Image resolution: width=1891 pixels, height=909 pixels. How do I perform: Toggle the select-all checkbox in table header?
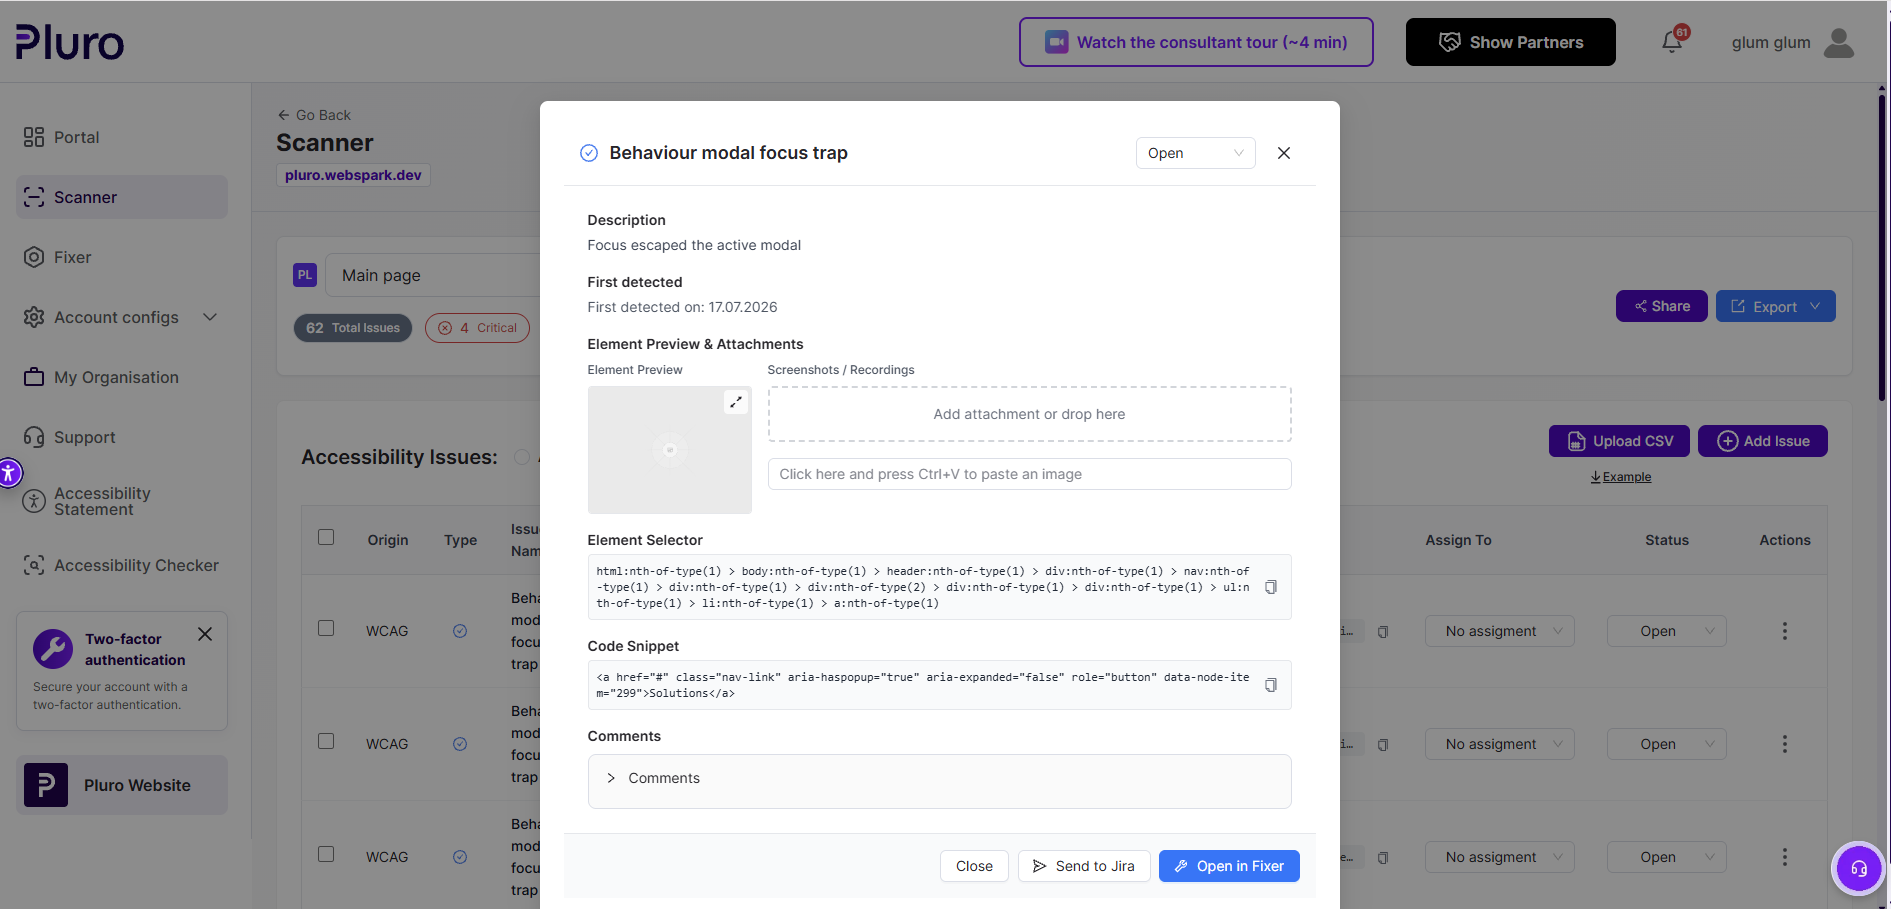326,537
